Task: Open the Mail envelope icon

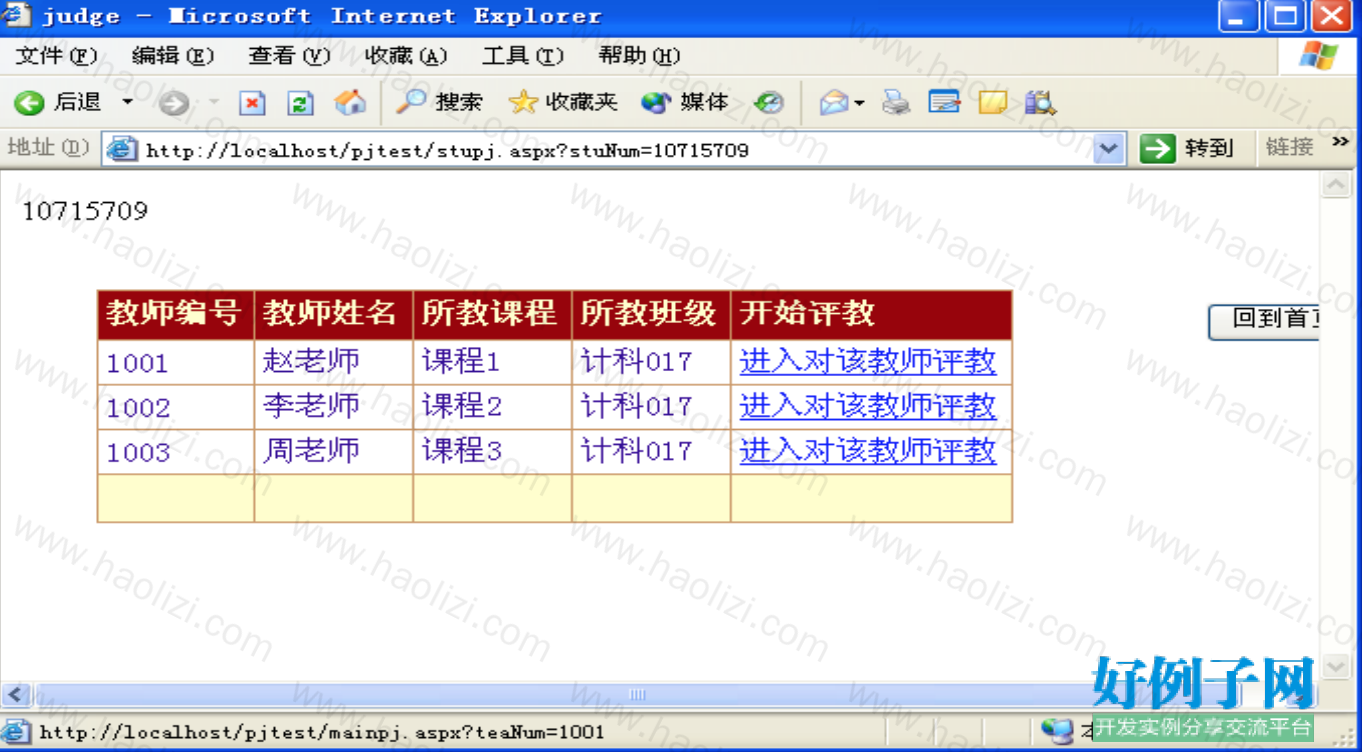Action: [x=834, y=102]
